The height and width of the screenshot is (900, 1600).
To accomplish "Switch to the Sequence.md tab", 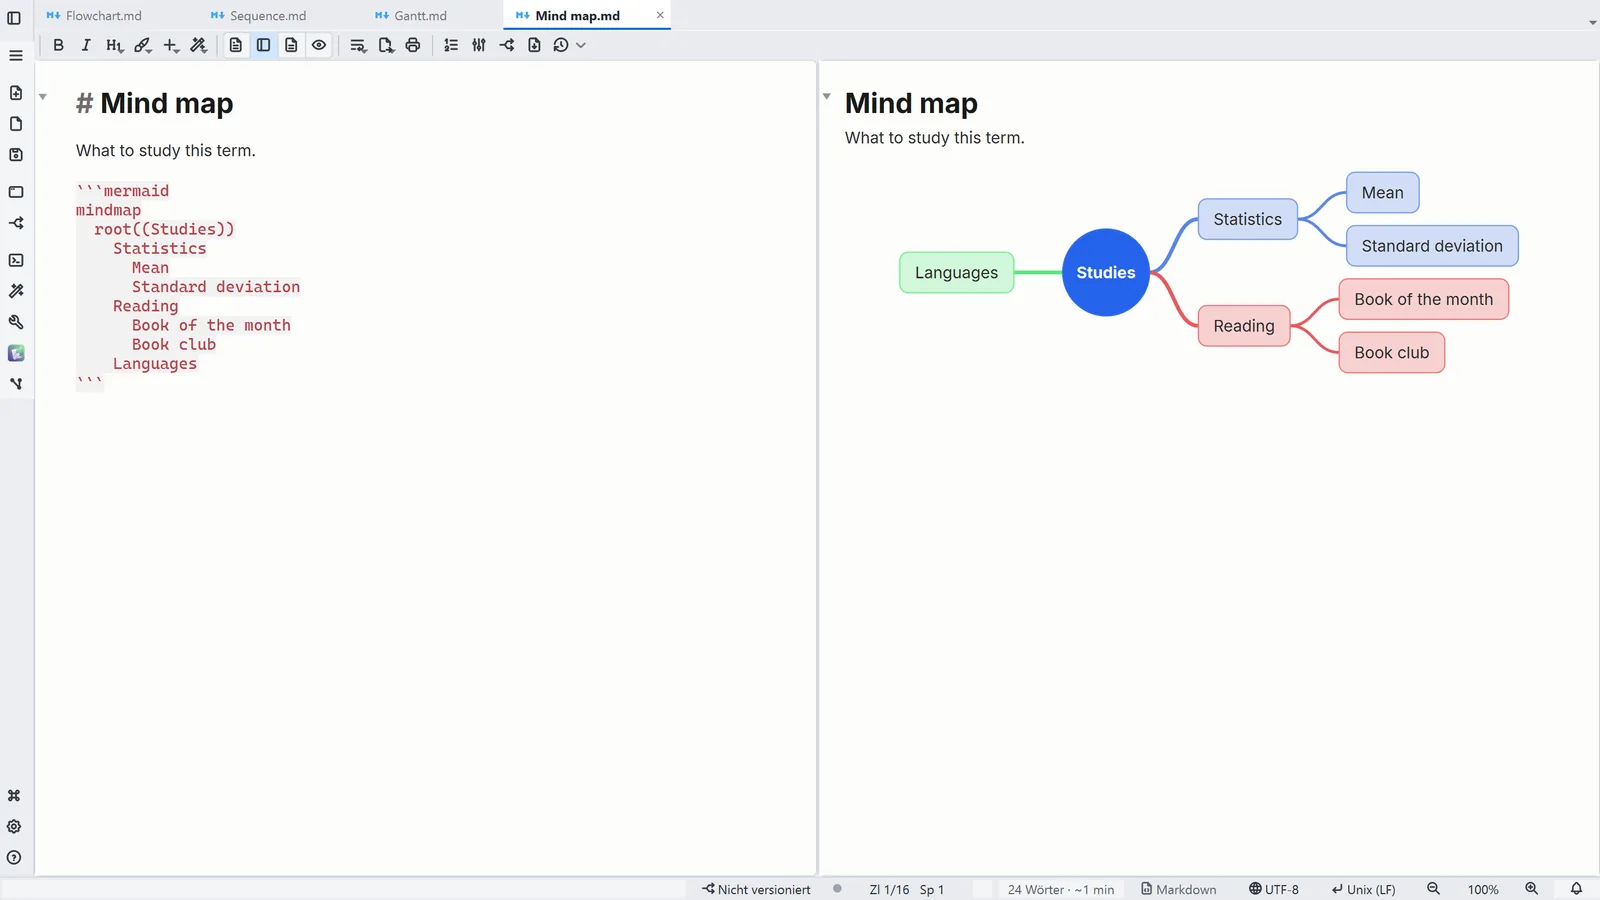I will 259,15.
